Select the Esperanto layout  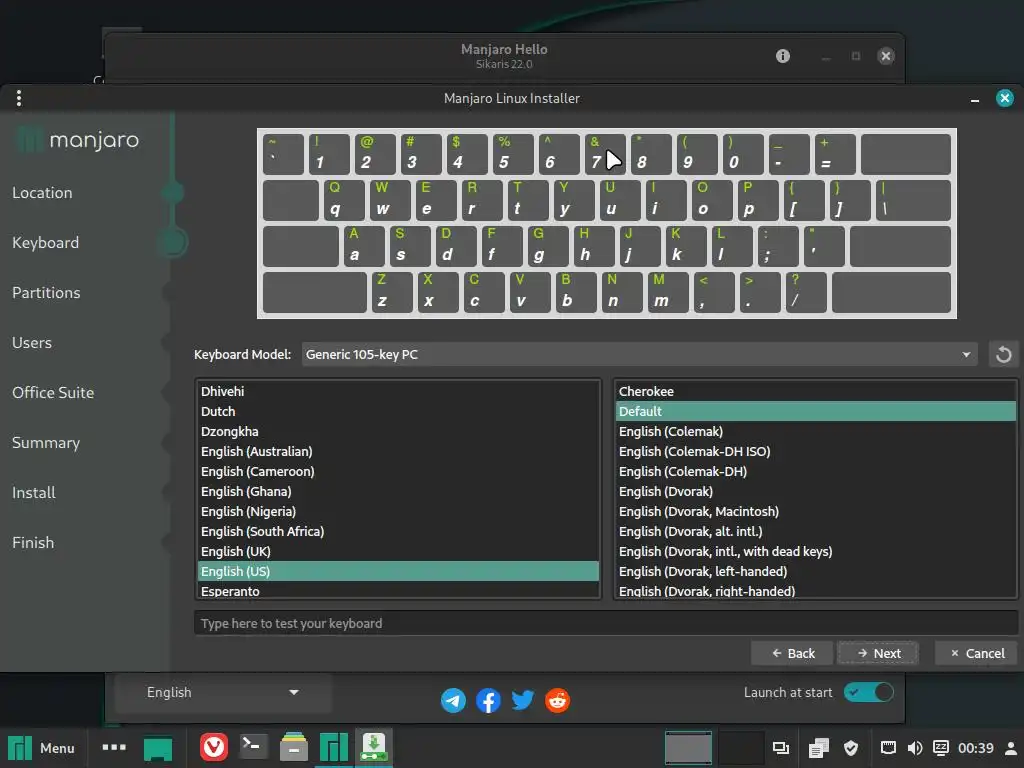click(x=398, y=590)
